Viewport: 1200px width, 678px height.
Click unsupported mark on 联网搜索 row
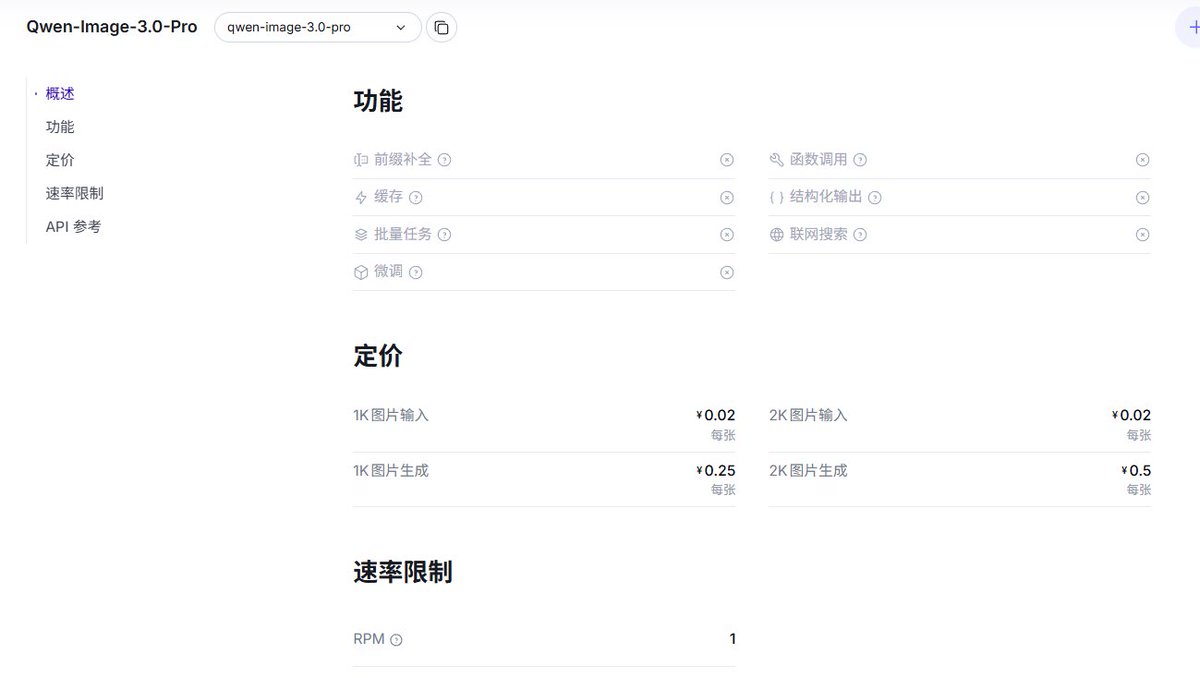1142,235
